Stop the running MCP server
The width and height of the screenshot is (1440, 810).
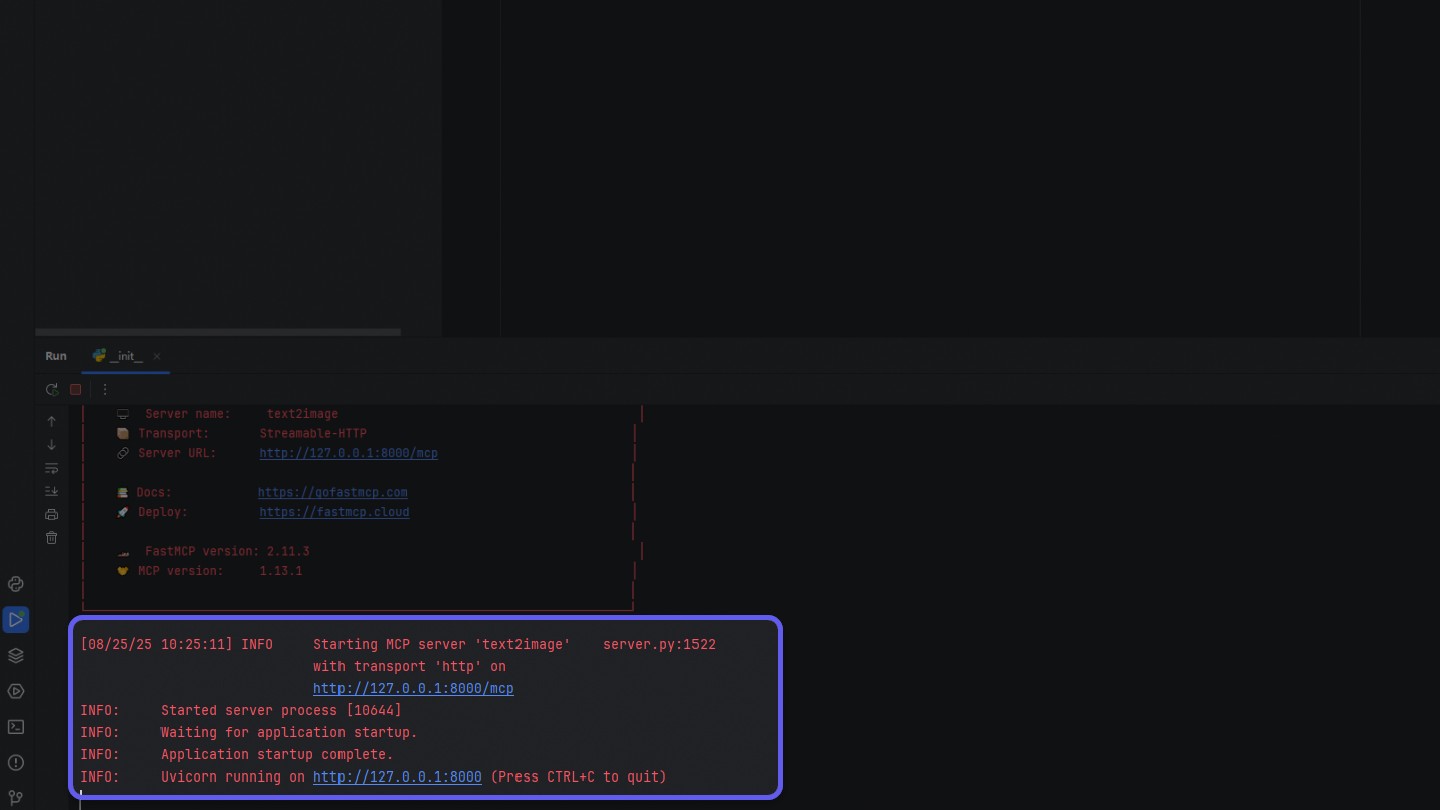tap(75, 389)
